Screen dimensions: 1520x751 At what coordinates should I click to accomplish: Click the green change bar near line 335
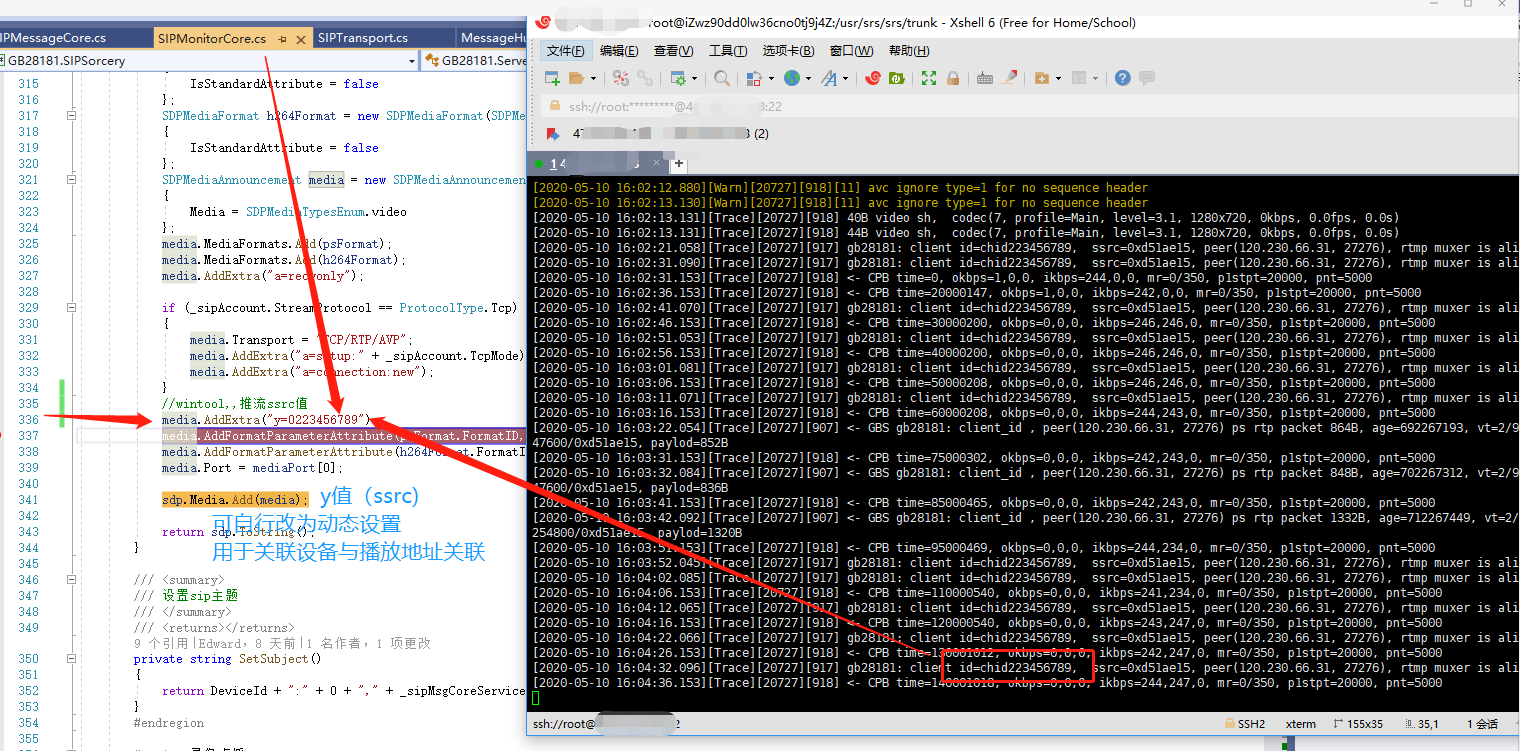tap(62, 402)
